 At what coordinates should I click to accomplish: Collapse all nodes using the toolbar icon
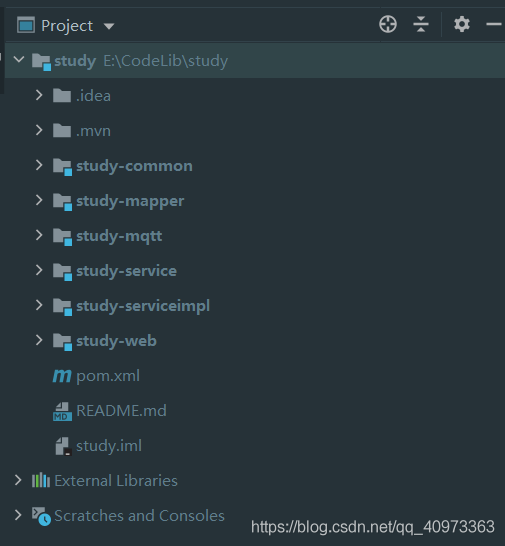tap(421, 24)
